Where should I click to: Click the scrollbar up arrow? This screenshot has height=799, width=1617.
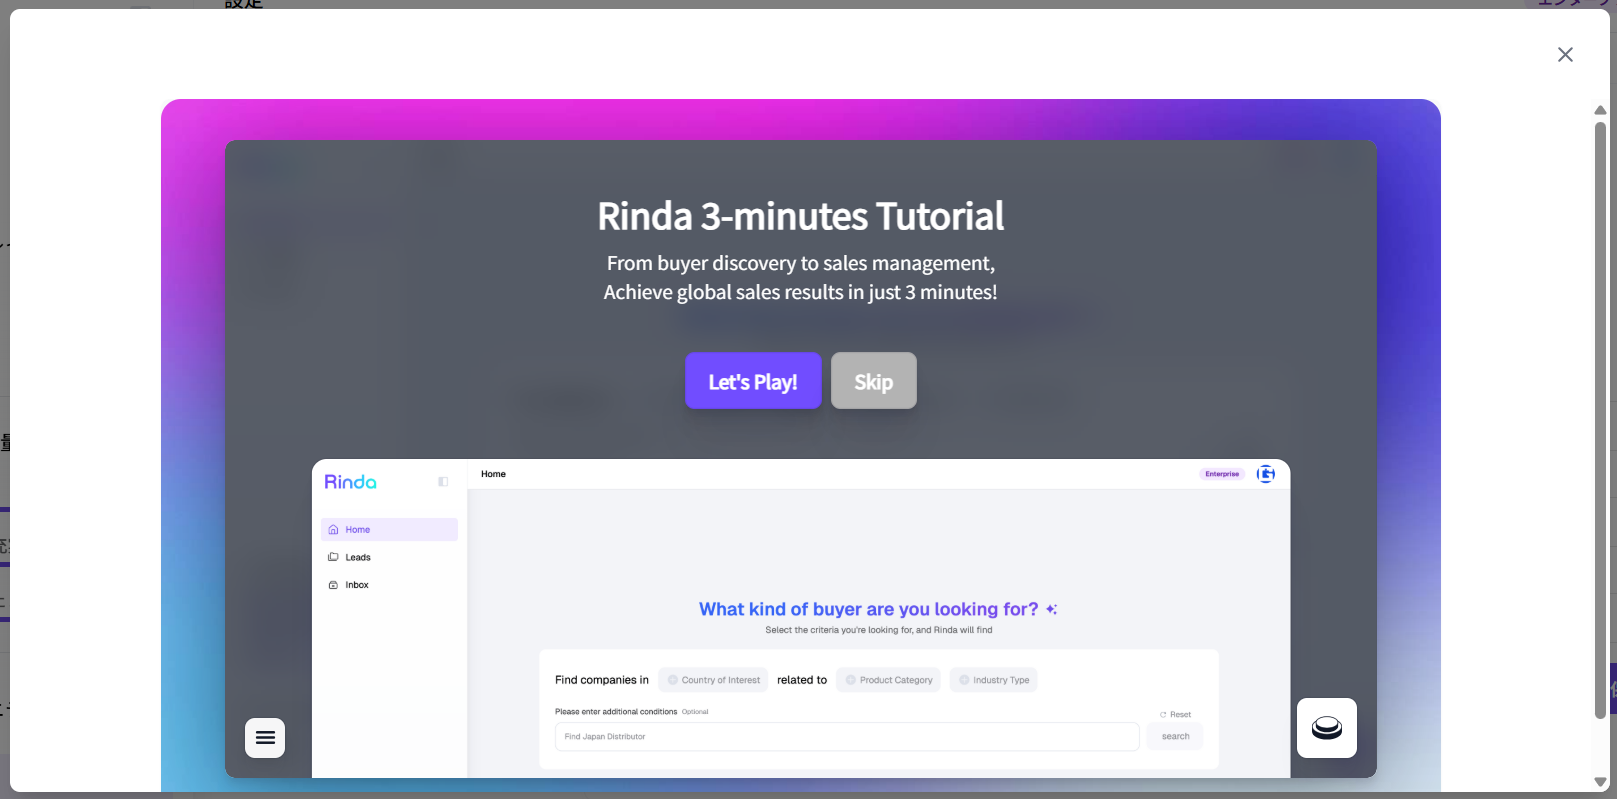pos(1600,110)
